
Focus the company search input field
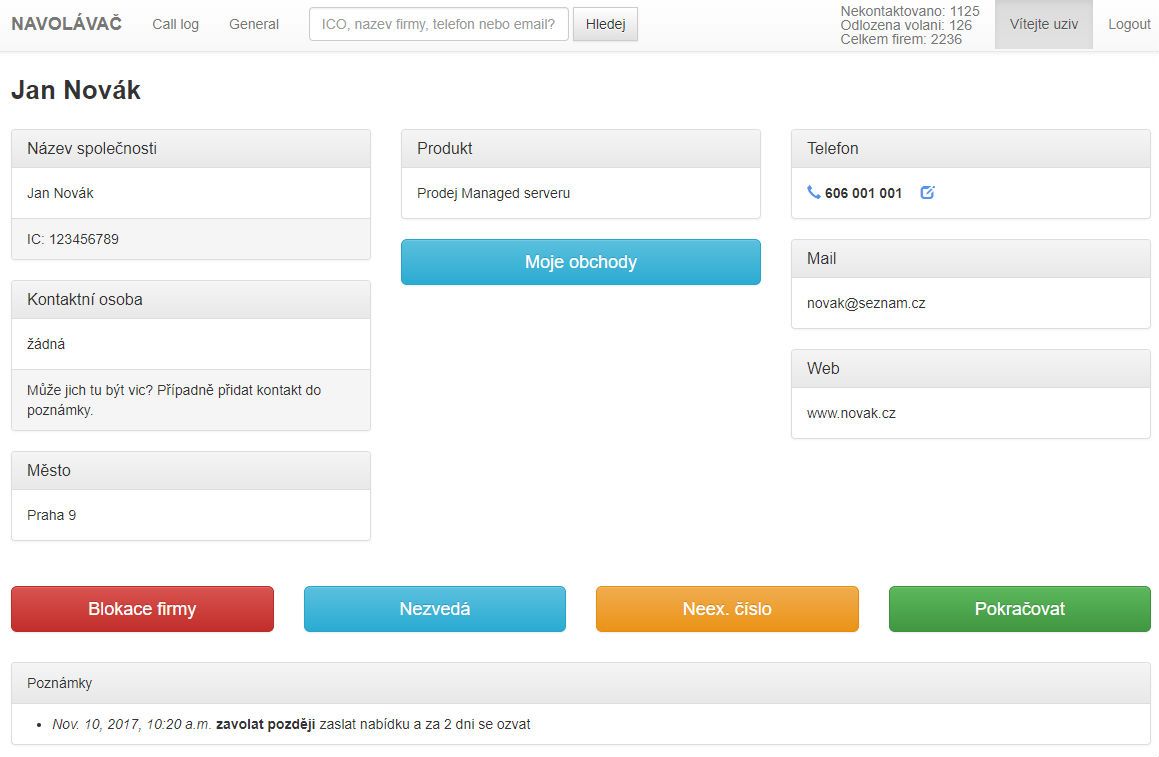coord(438,24)
